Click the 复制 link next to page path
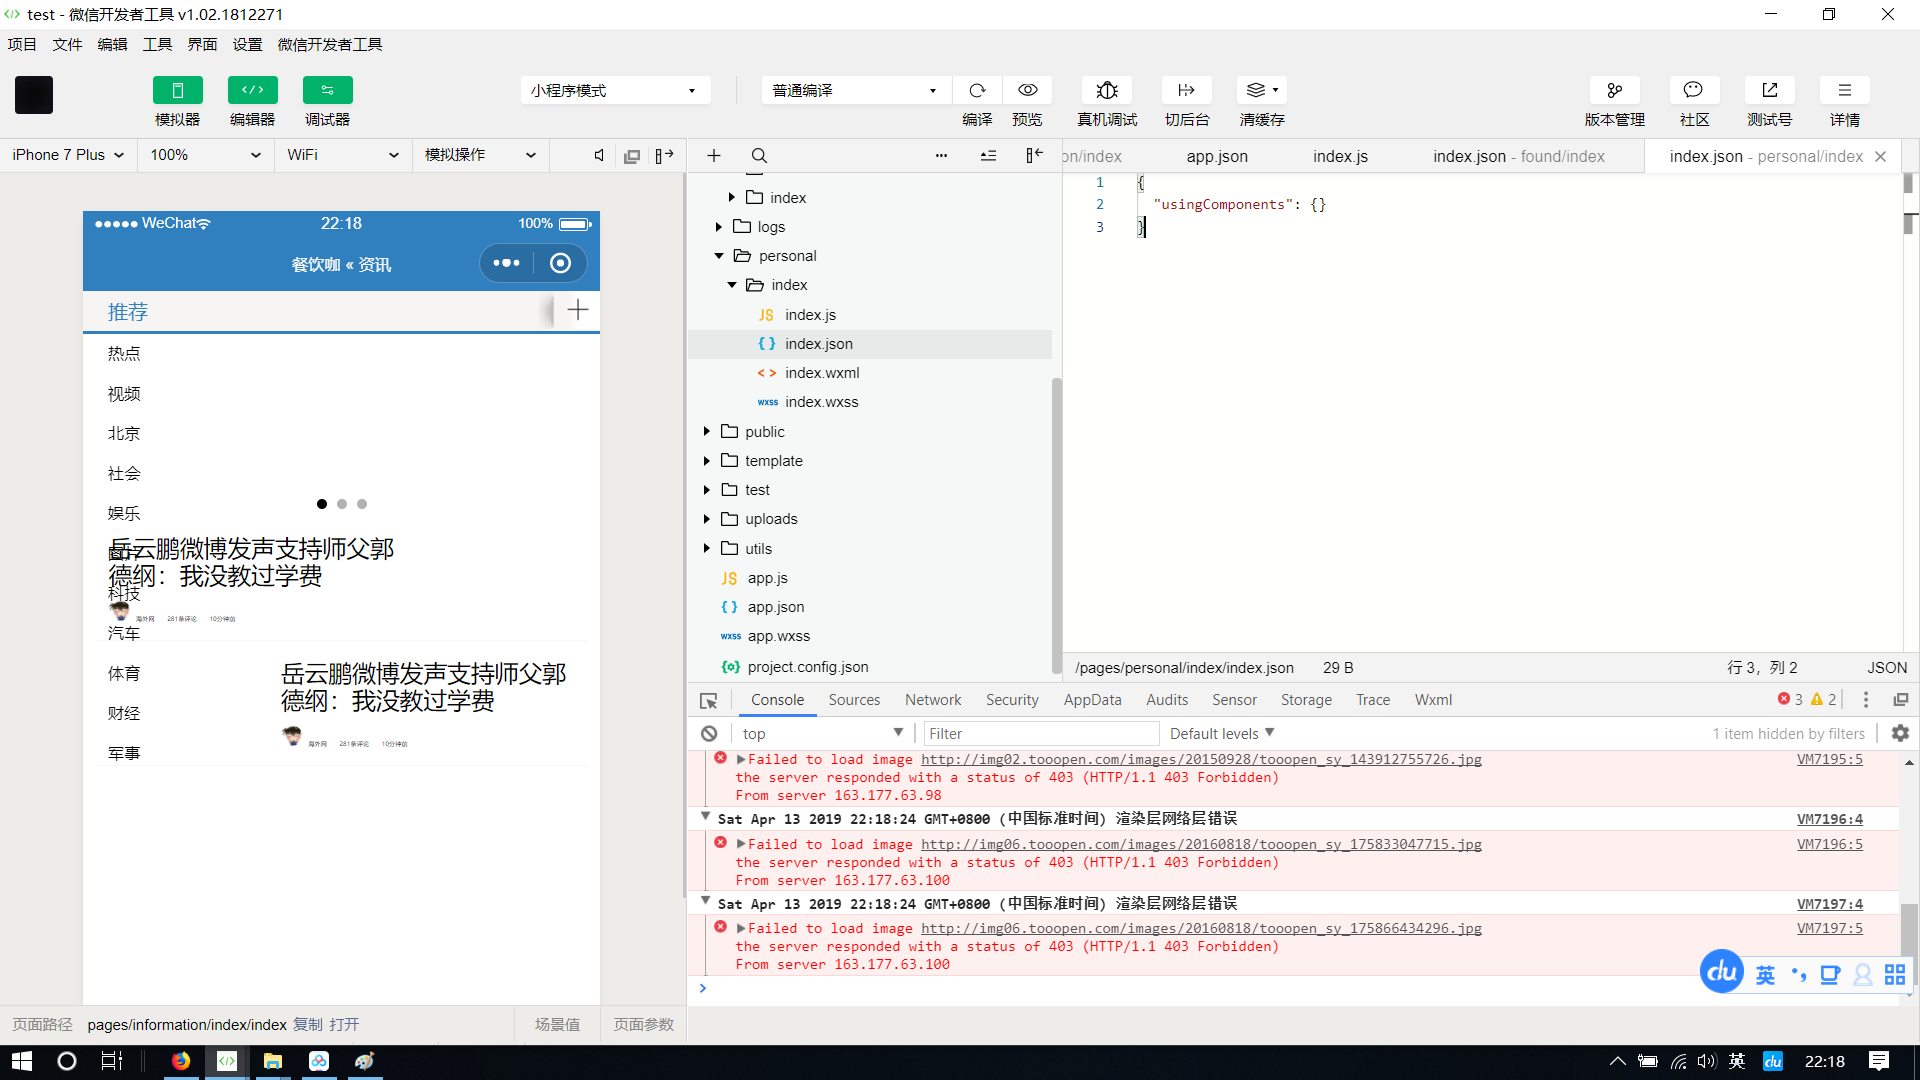1920x1080 pixels. (x=307, y=1024)
